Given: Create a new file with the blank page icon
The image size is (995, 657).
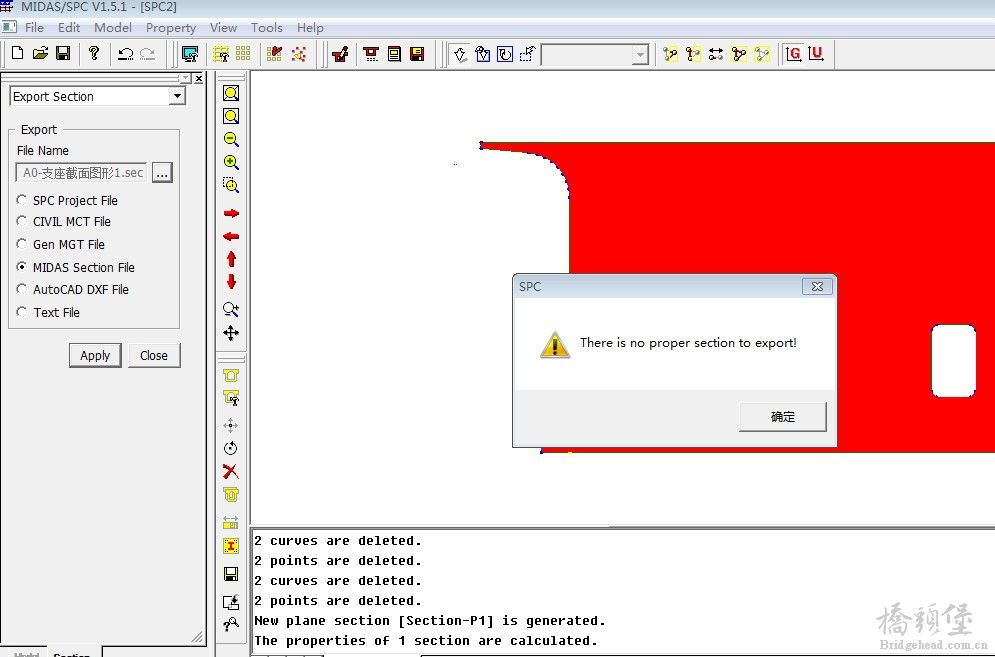Looking at the screenshot, I should 18,54.
